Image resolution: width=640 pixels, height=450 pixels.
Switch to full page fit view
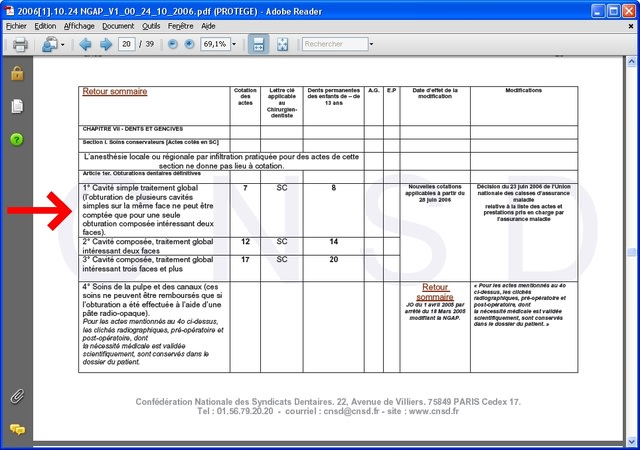[282, 44]
